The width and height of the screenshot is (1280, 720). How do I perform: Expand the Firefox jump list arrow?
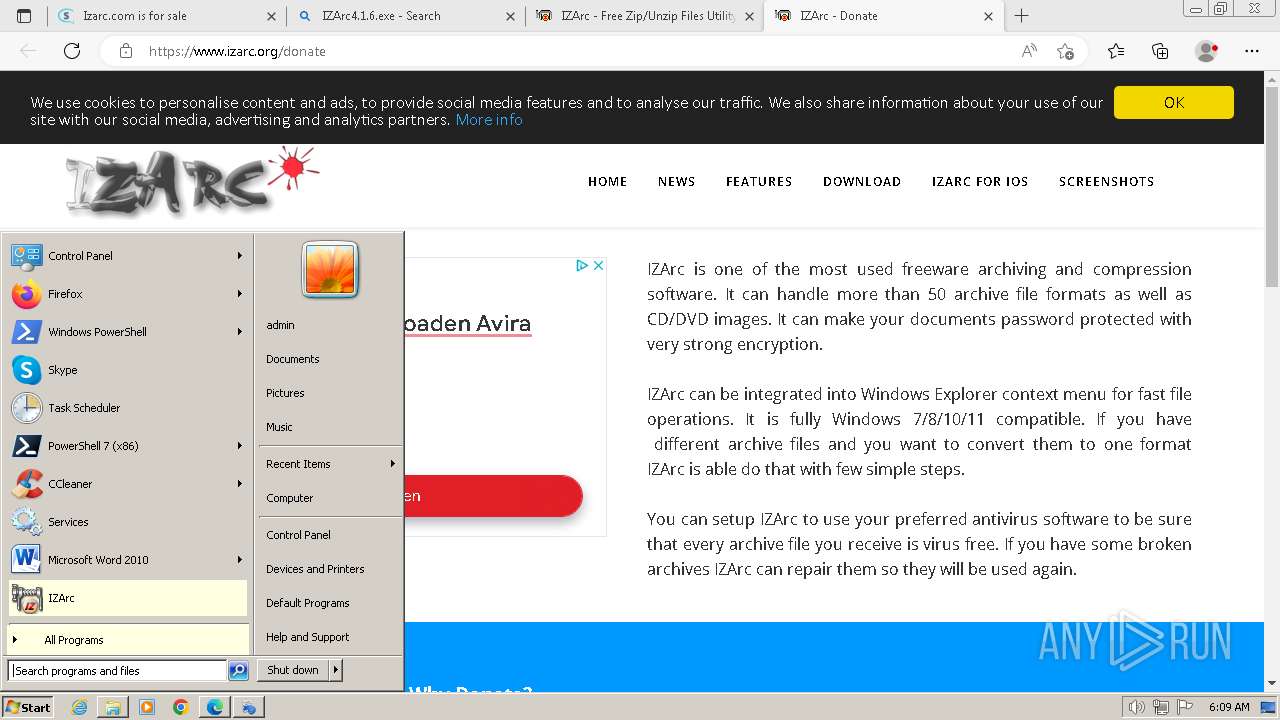pyautogui.click(x=240, y=294)
